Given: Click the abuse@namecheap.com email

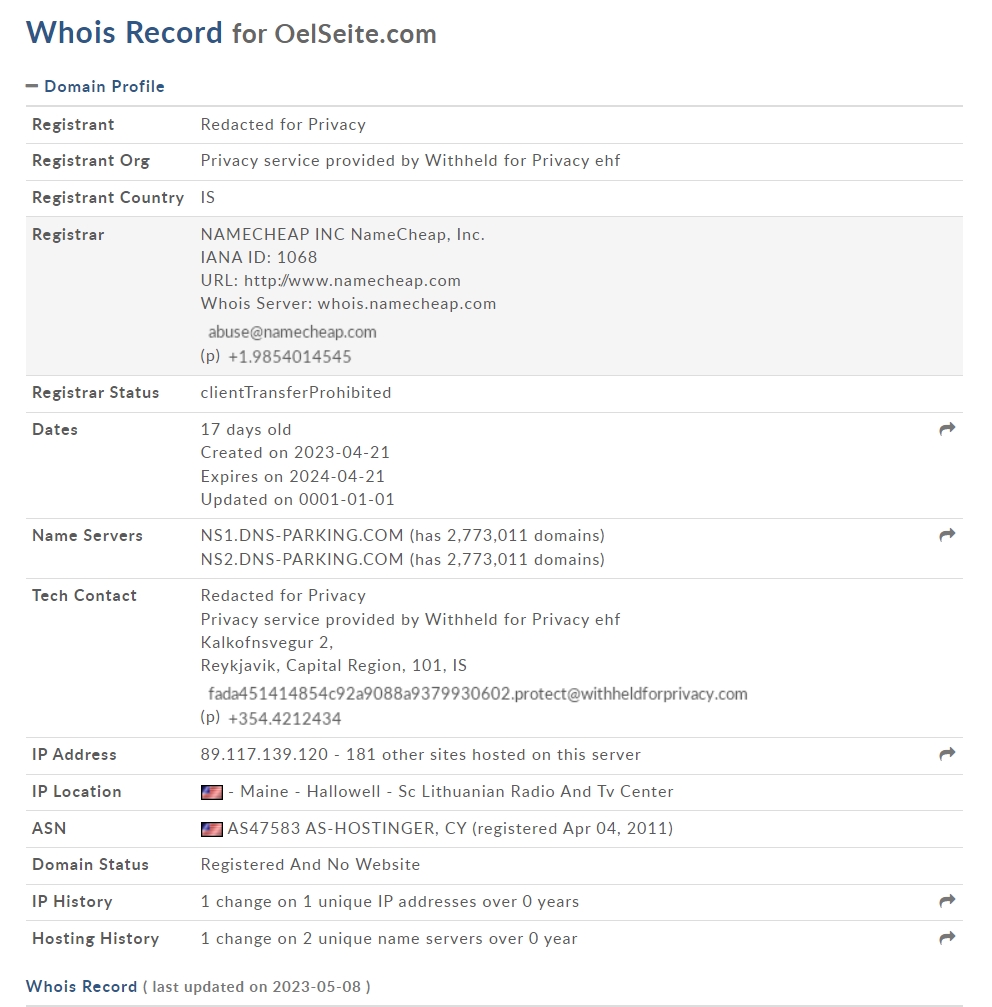Looking at the screenshot, I should (292, 332).
